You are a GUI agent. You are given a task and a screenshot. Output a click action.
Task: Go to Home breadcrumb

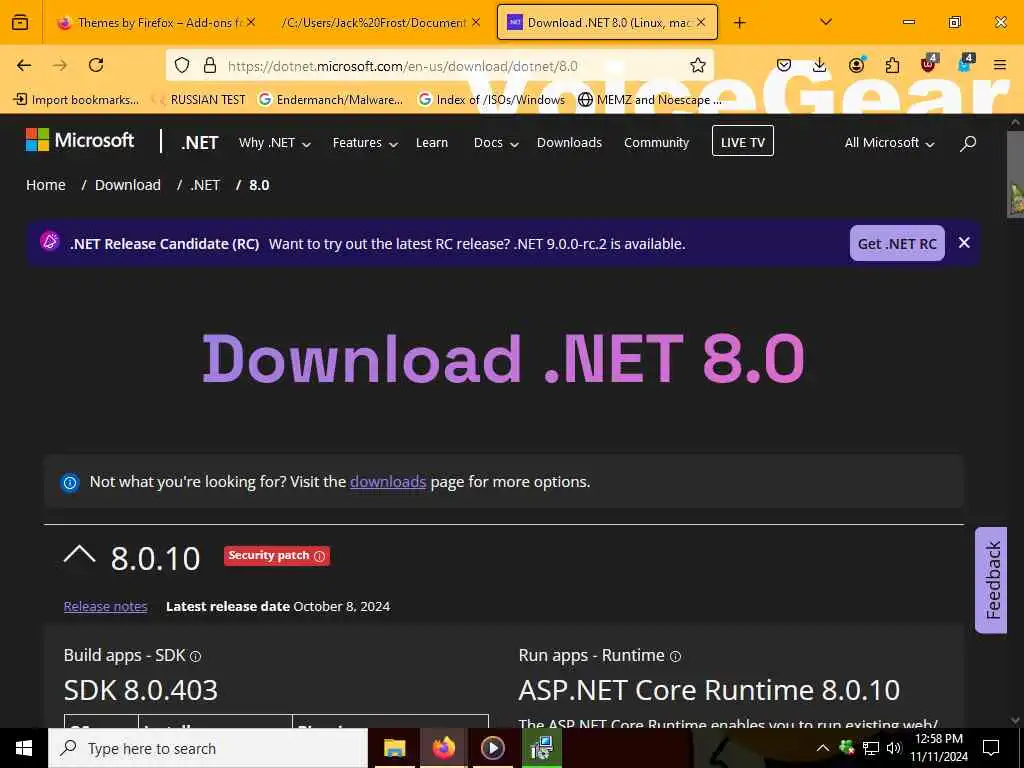(x=46, y=185)
